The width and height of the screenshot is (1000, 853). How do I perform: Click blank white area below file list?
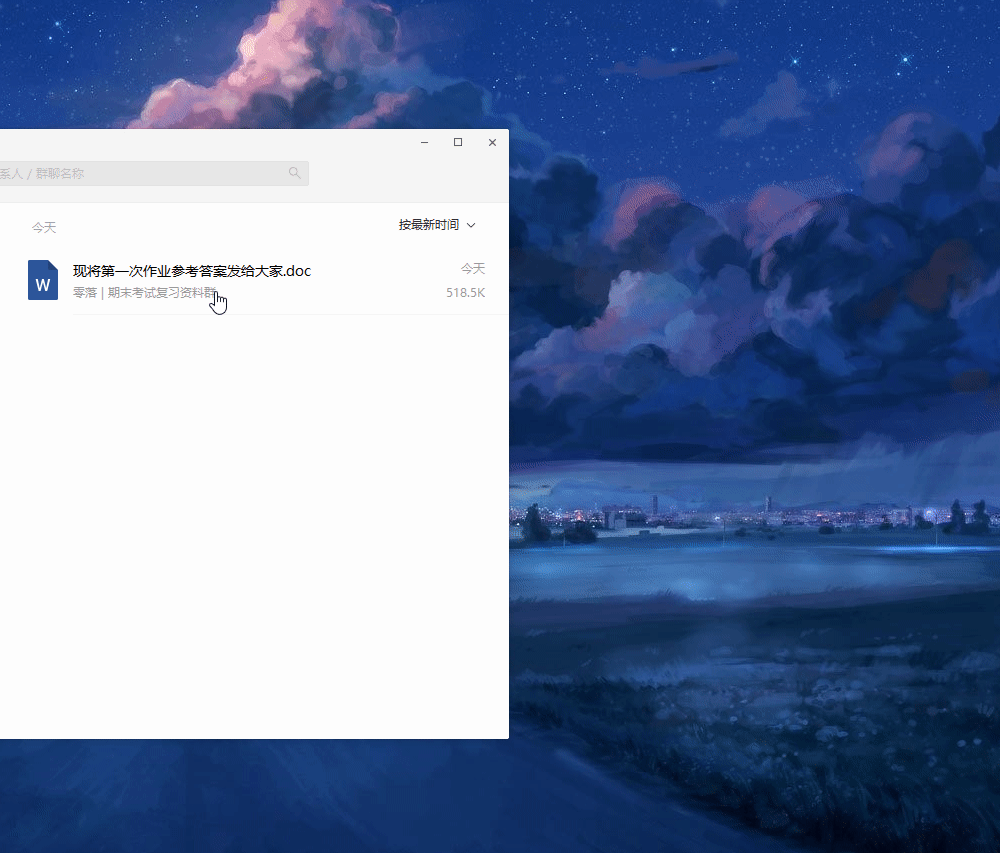[250, 520]
